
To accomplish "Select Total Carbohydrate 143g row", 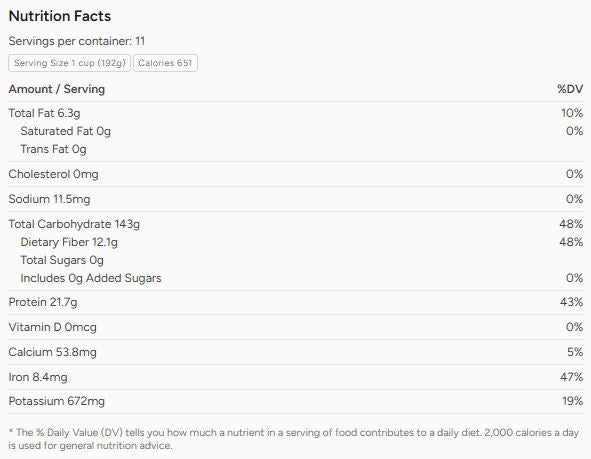I will point(296,224).
